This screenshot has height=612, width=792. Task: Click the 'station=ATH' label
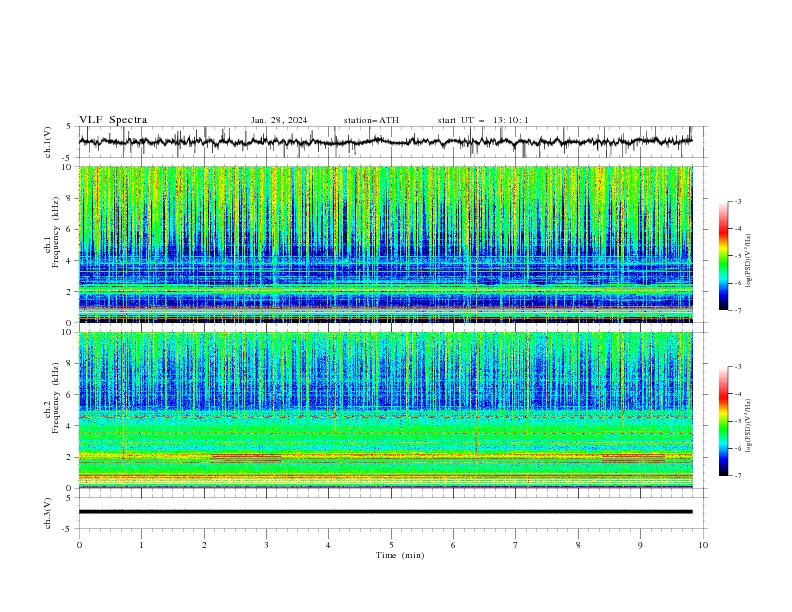(371, 120)
